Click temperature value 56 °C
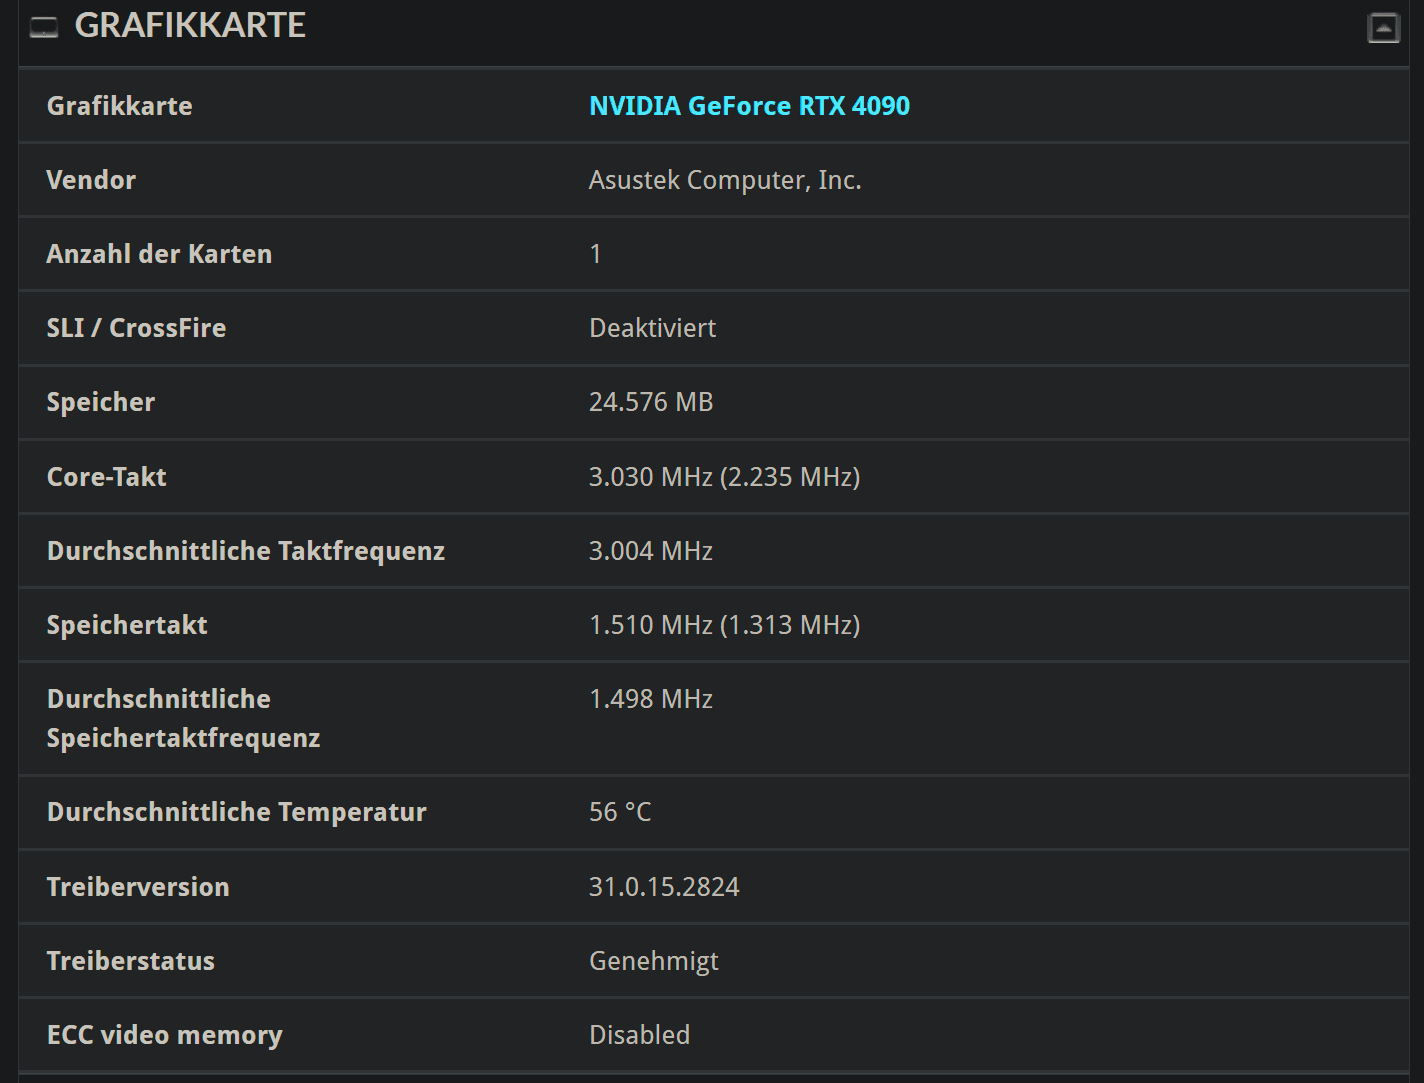This screenshot has width=1424, height=1083. coord(620,812)
